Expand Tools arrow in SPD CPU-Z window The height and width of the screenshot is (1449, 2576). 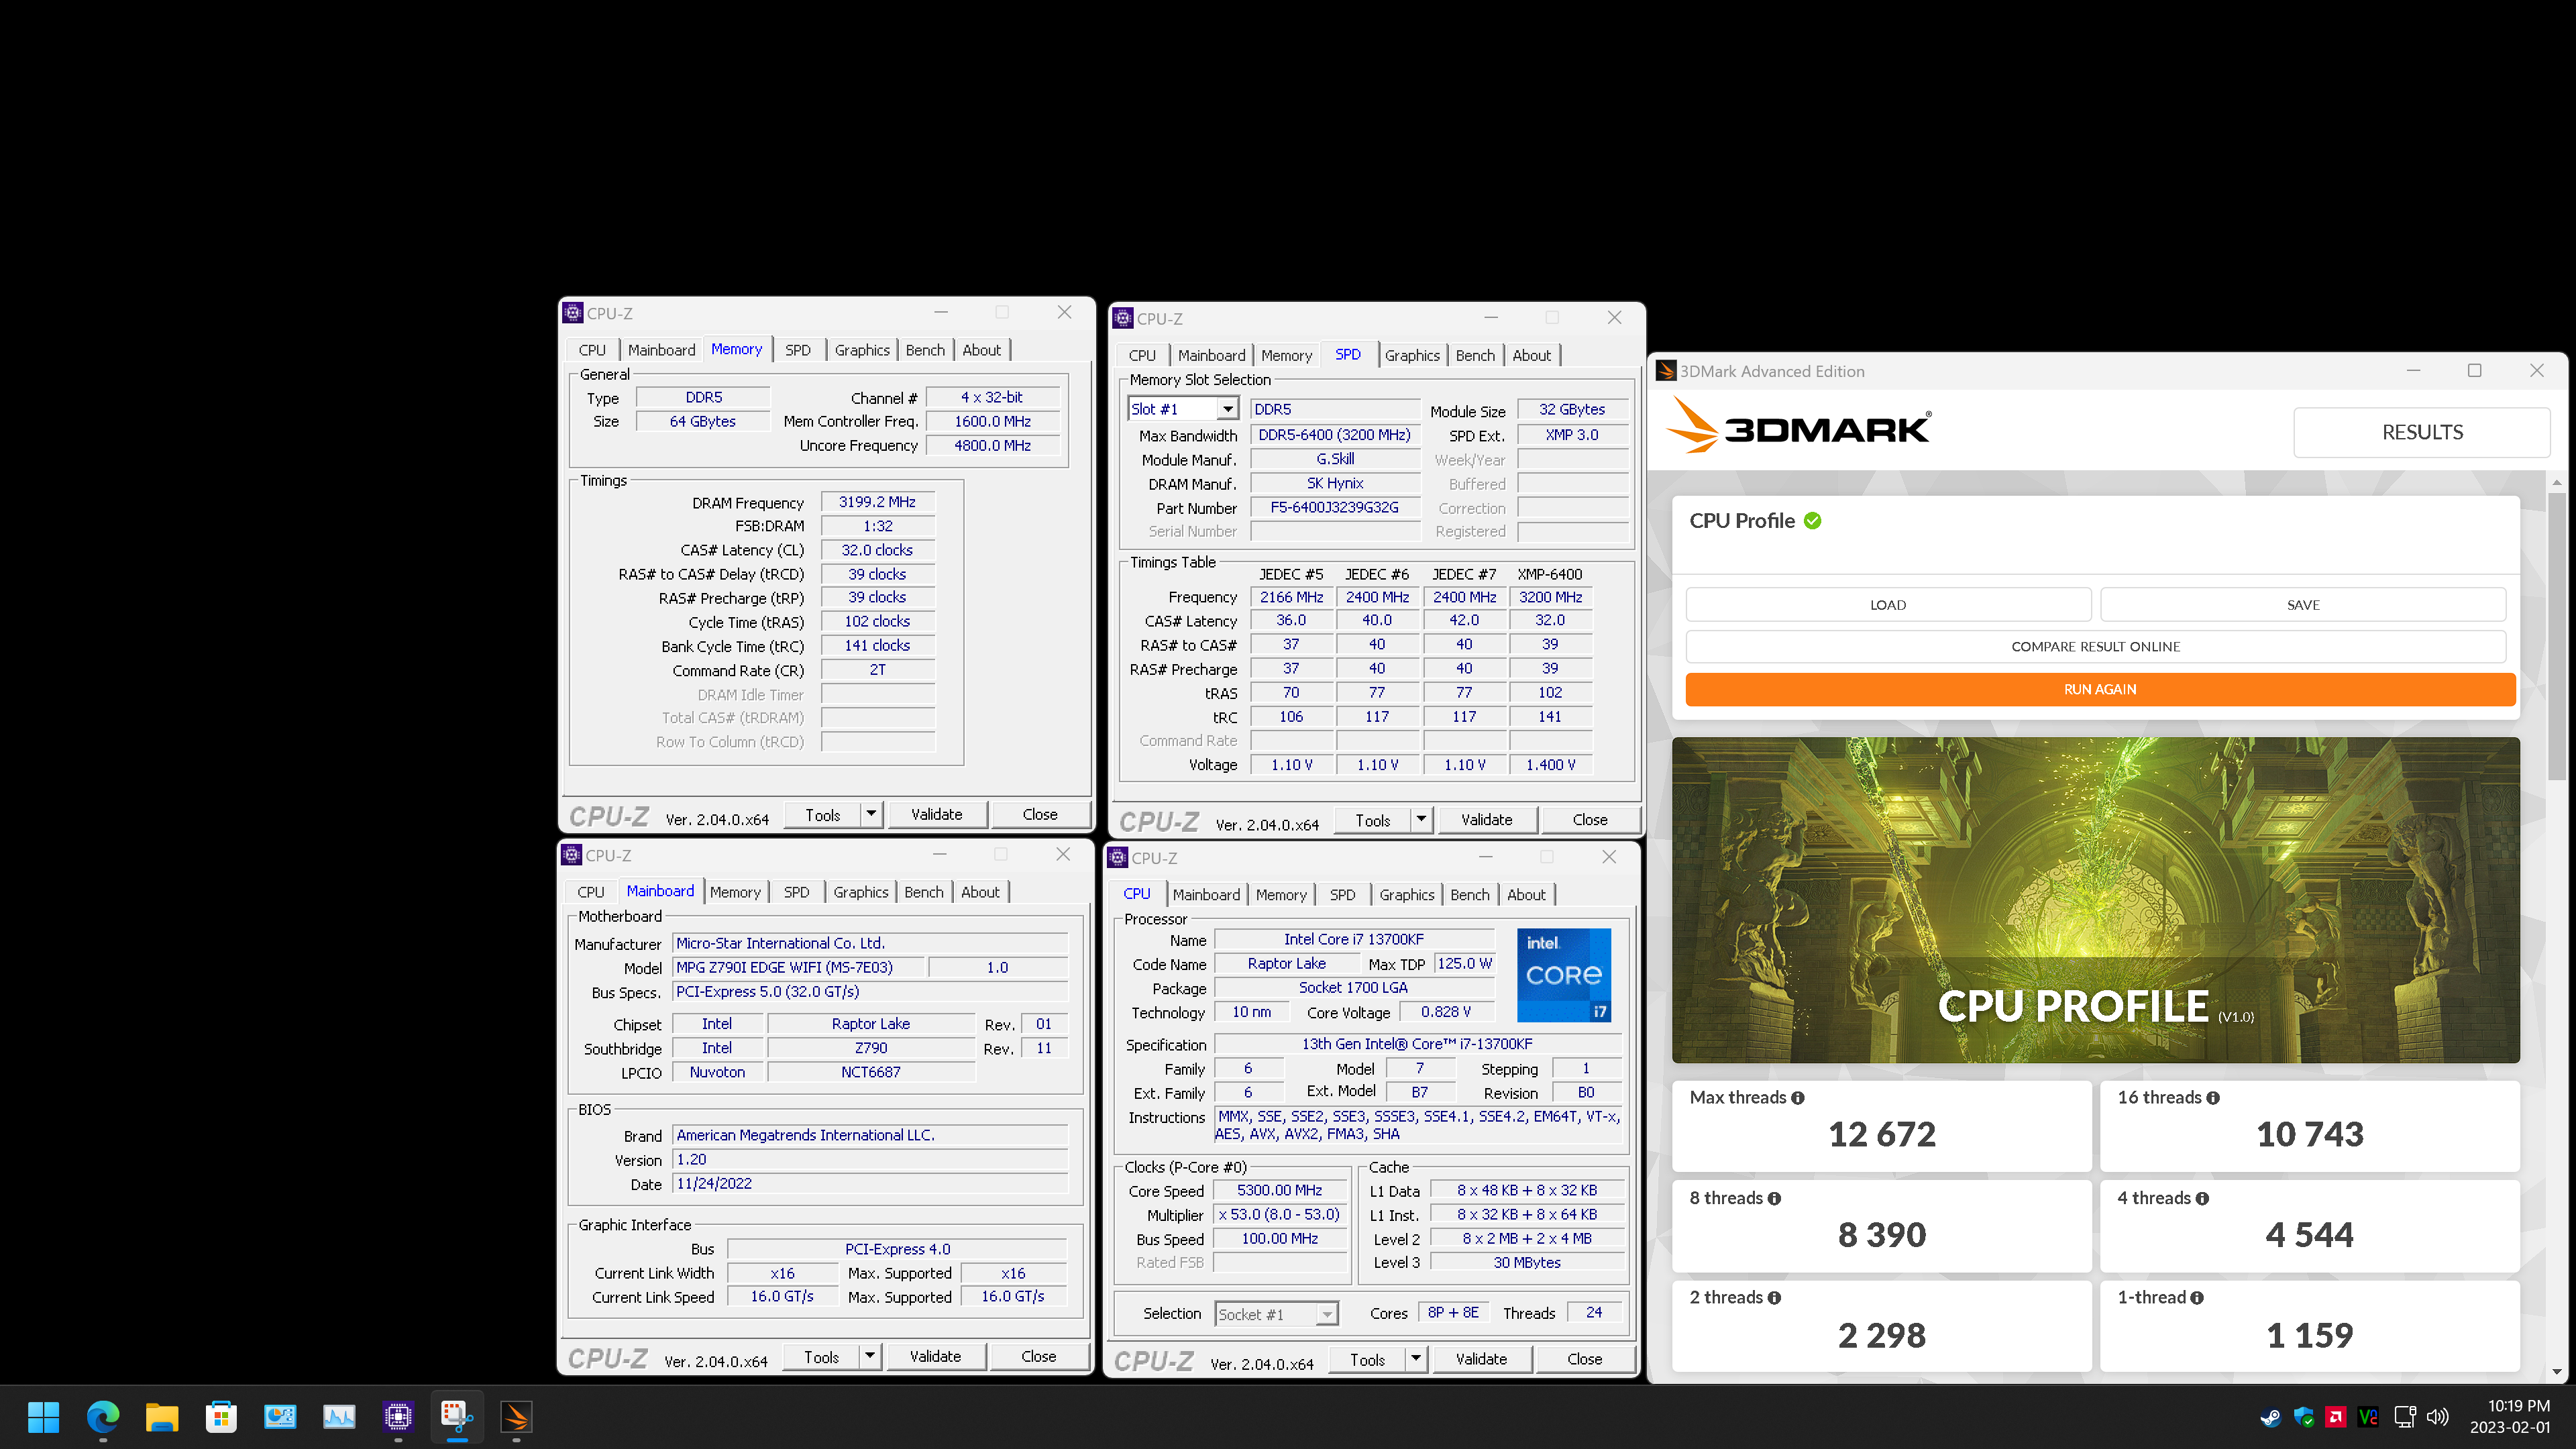coord(1421,819)
